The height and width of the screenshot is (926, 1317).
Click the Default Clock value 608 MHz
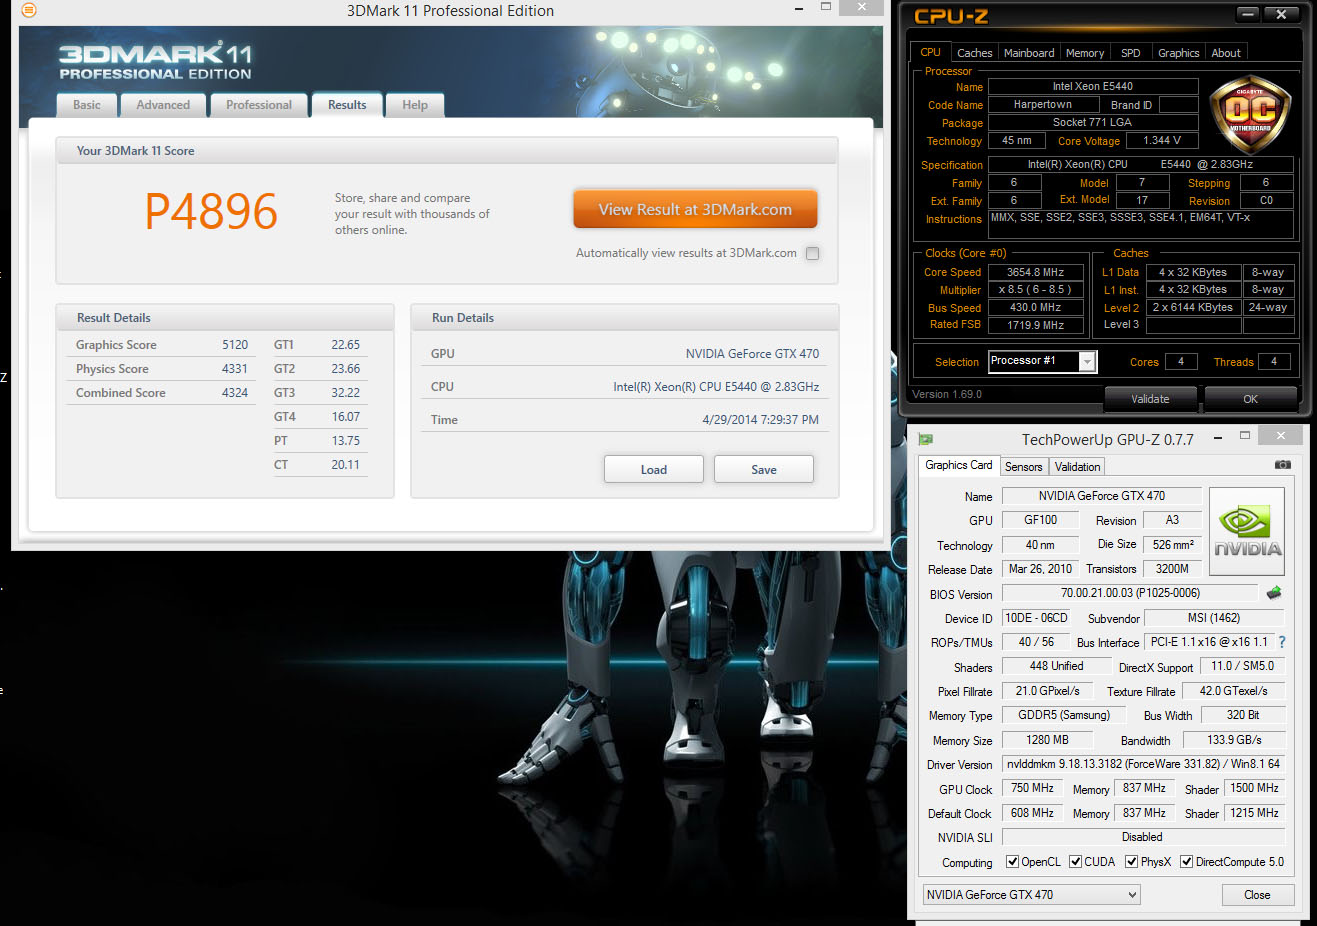tap(1032, 813)
